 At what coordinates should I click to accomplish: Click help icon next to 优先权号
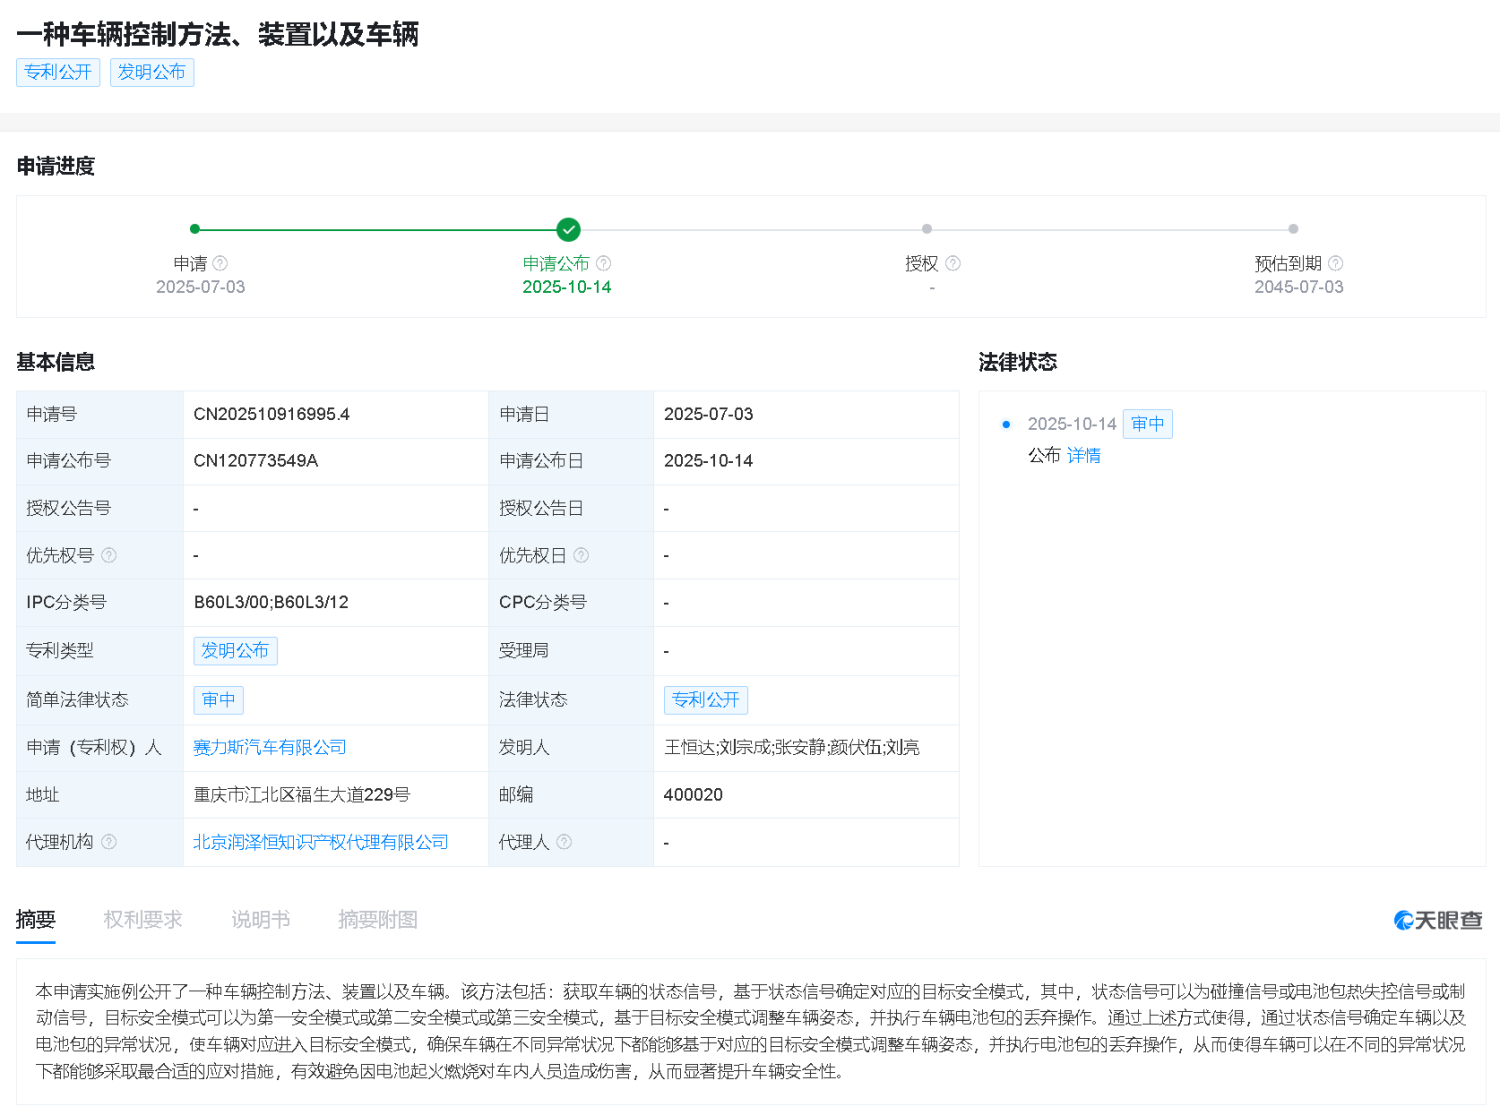tap(109, 555)
